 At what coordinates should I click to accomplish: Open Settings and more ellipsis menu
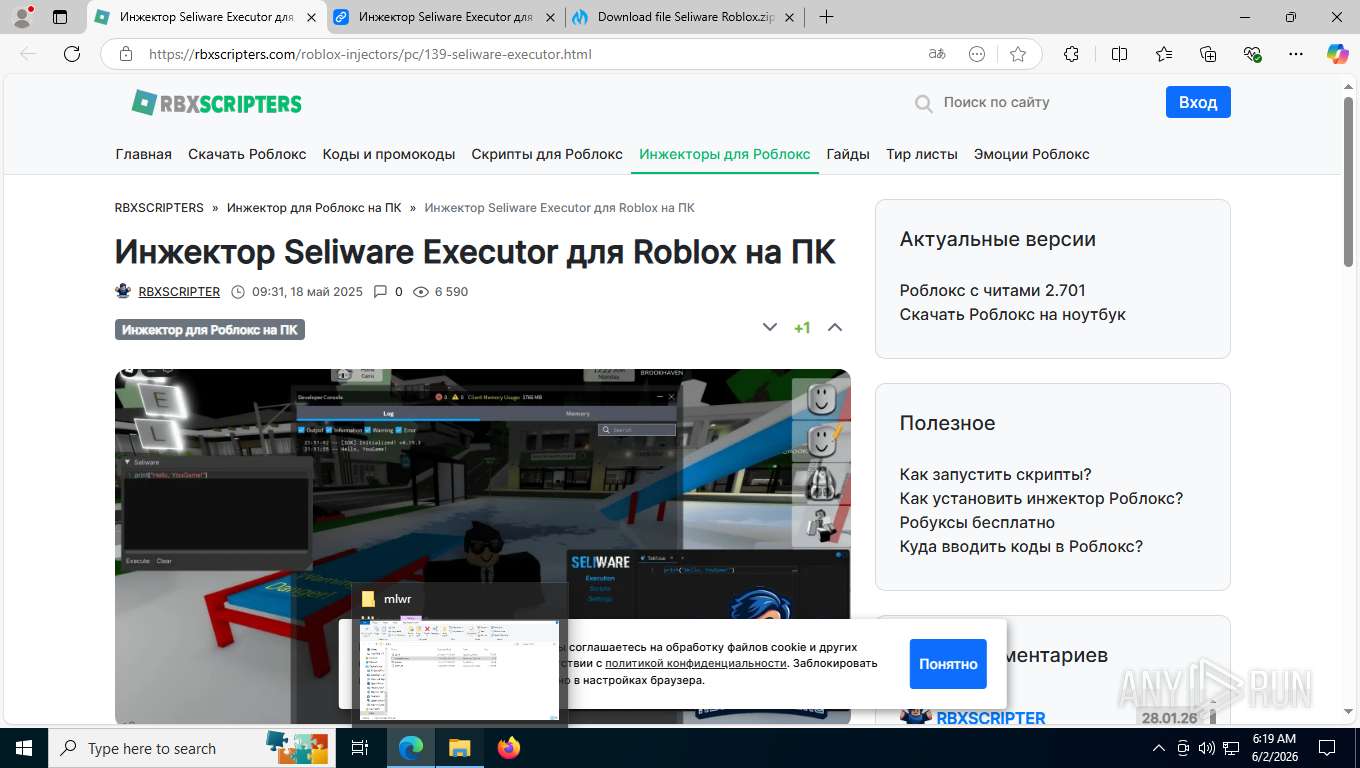(x=1296, y=54)
